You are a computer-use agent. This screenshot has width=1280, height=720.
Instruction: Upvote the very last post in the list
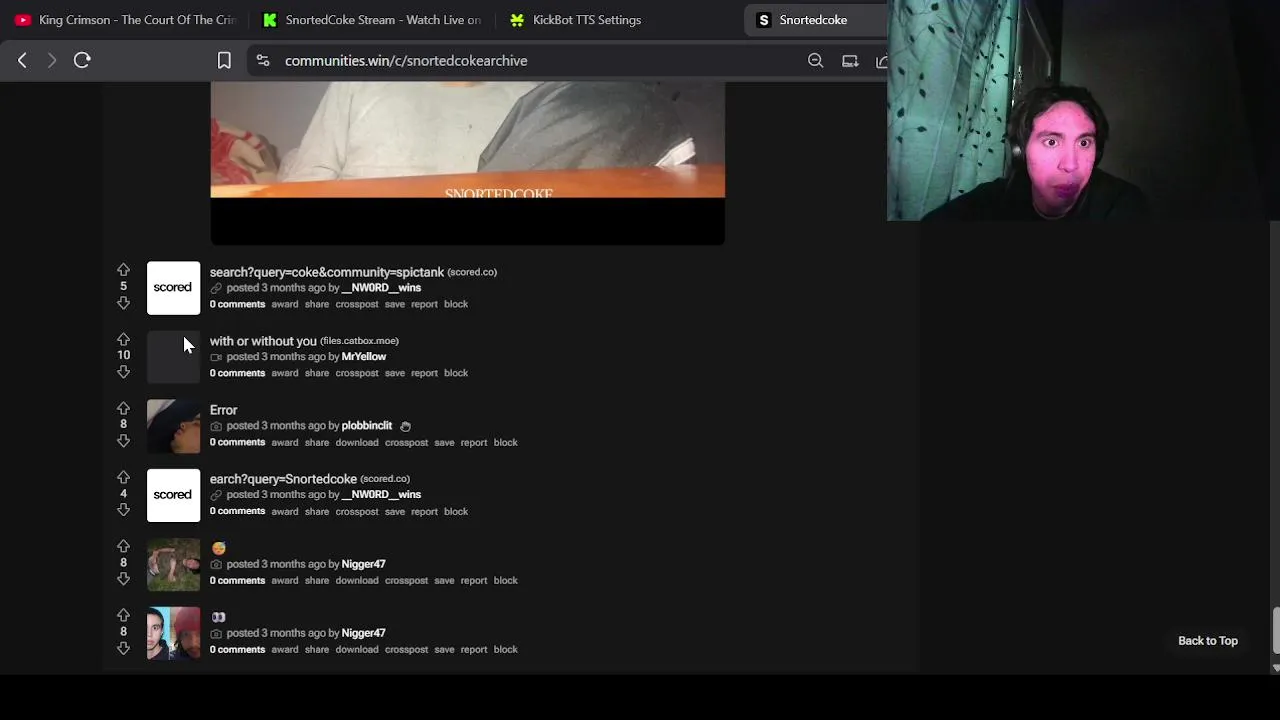coord(123,615)
